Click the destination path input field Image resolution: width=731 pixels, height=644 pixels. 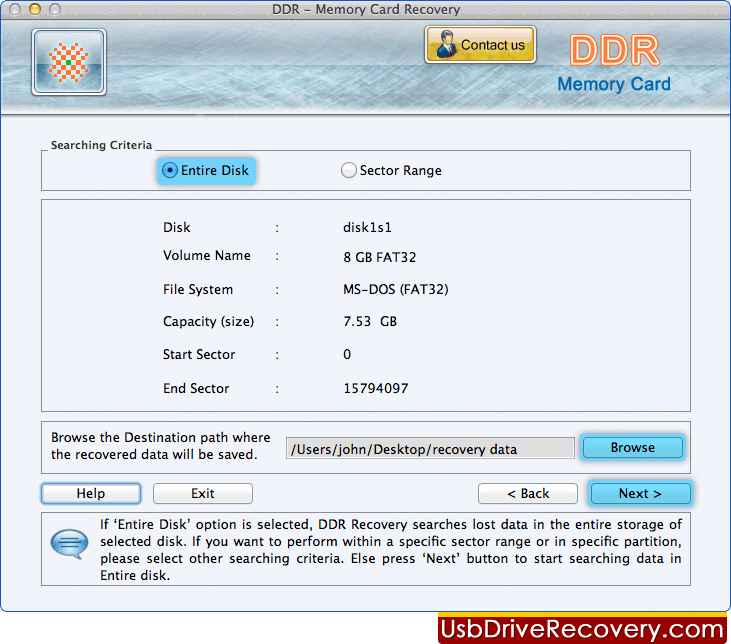(430, 449)
